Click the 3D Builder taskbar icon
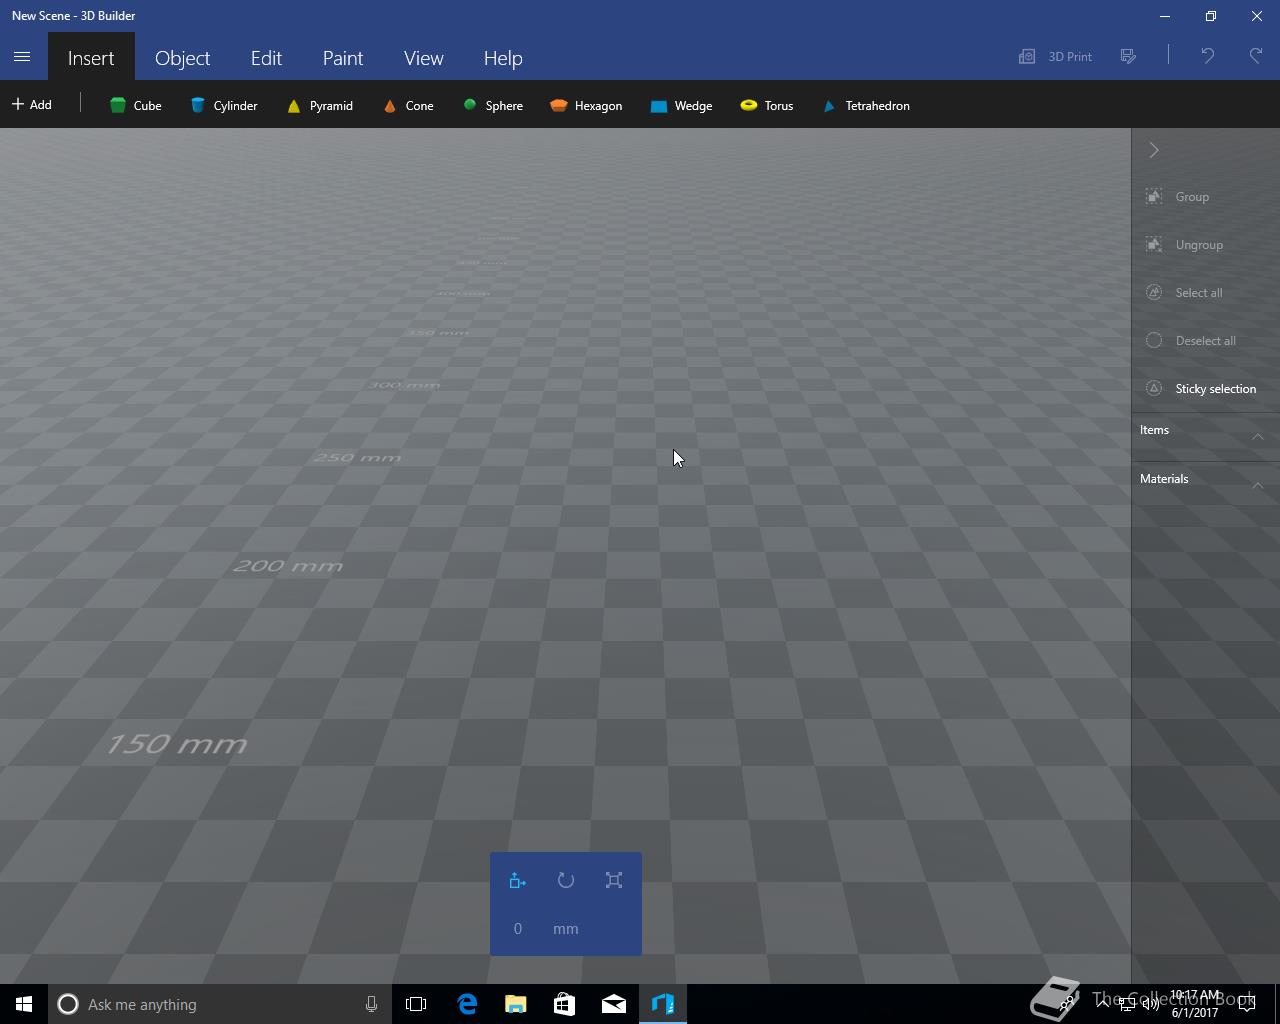The height and width of the screenshot is (1024, 1280). [x=663, y=1004]
